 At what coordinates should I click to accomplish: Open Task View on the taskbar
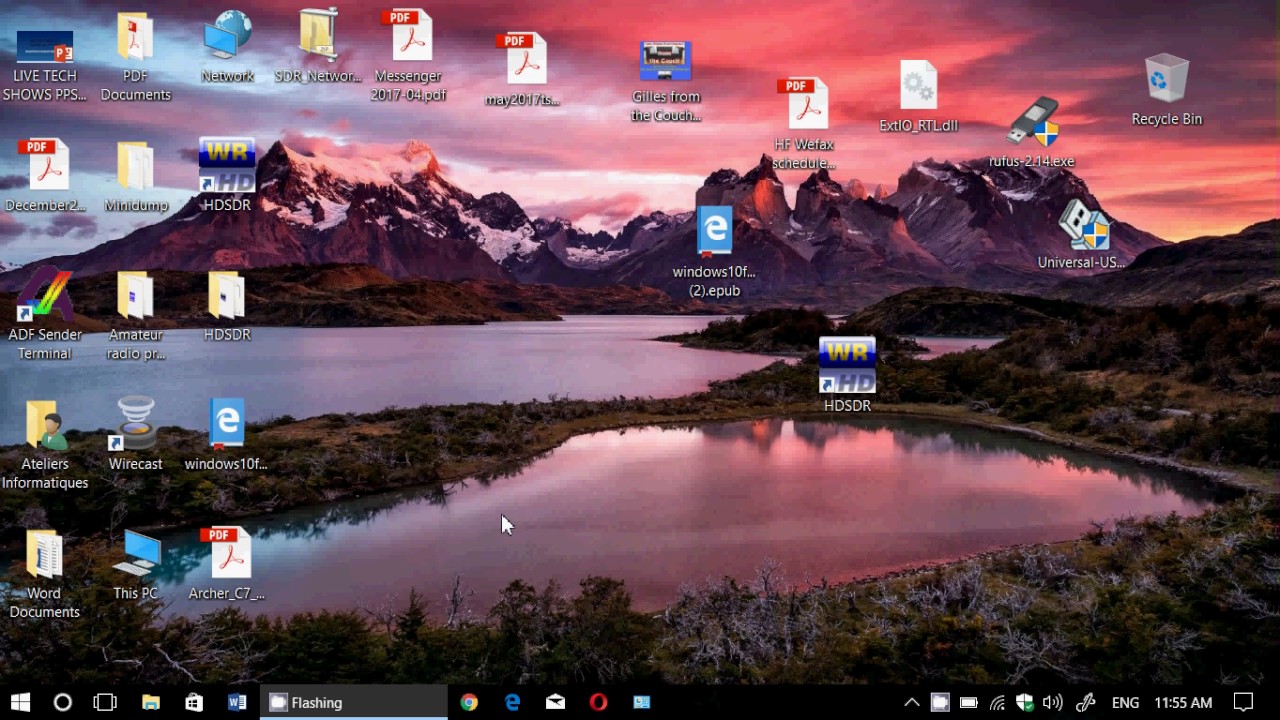[105, 702]
